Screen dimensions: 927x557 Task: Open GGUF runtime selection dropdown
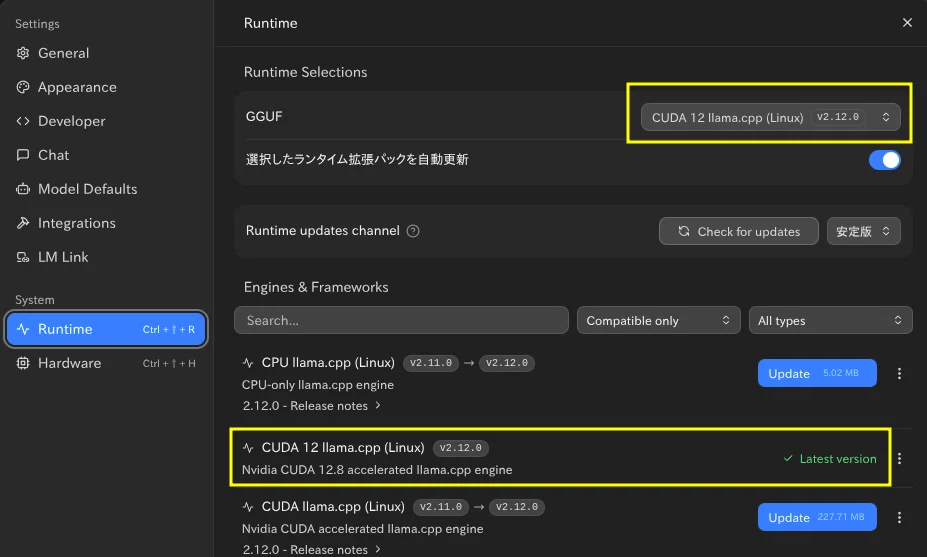(770, 117)
